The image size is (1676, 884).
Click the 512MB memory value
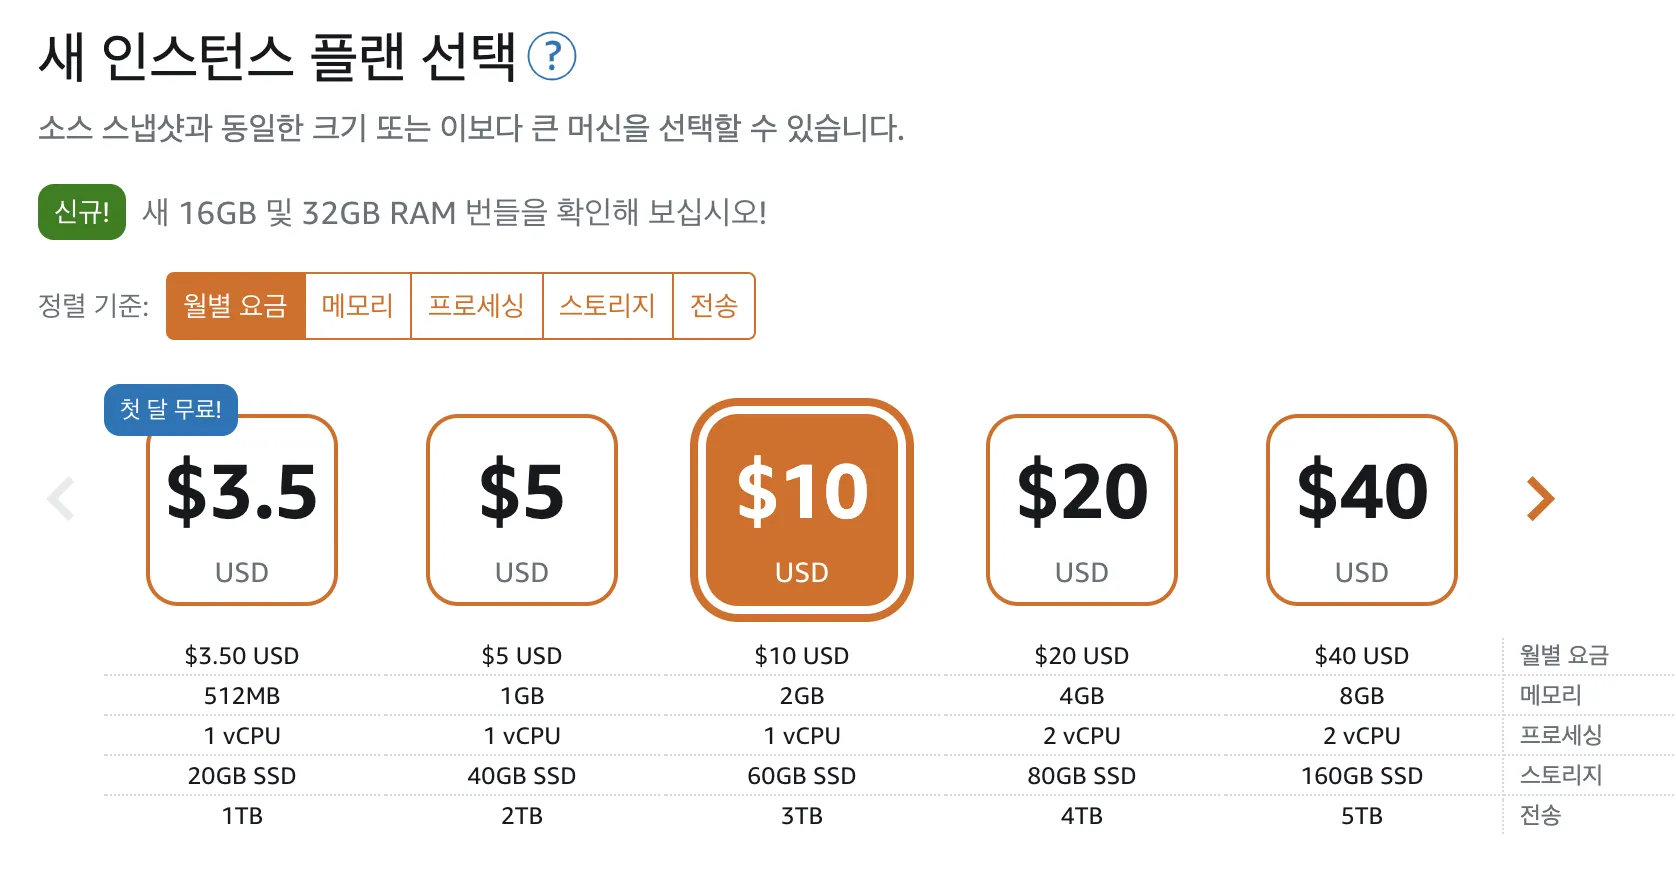pos(242,696)
